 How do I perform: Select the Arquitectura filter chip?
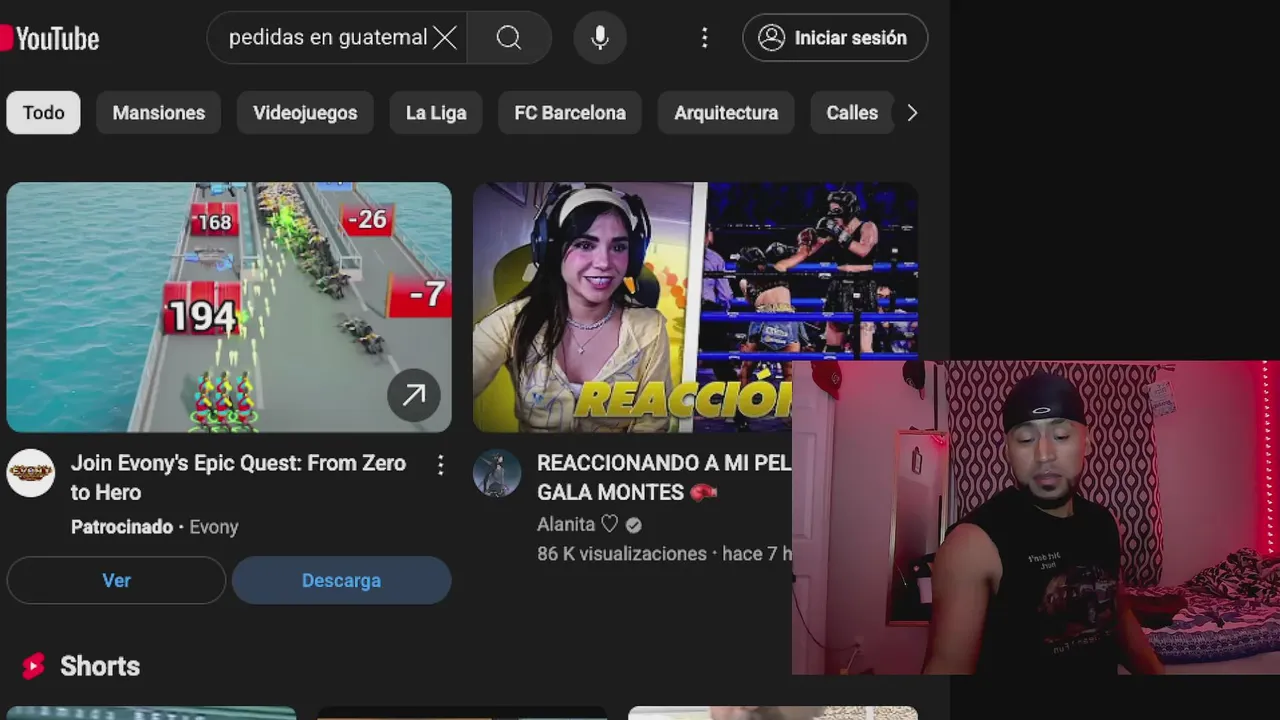726,113
